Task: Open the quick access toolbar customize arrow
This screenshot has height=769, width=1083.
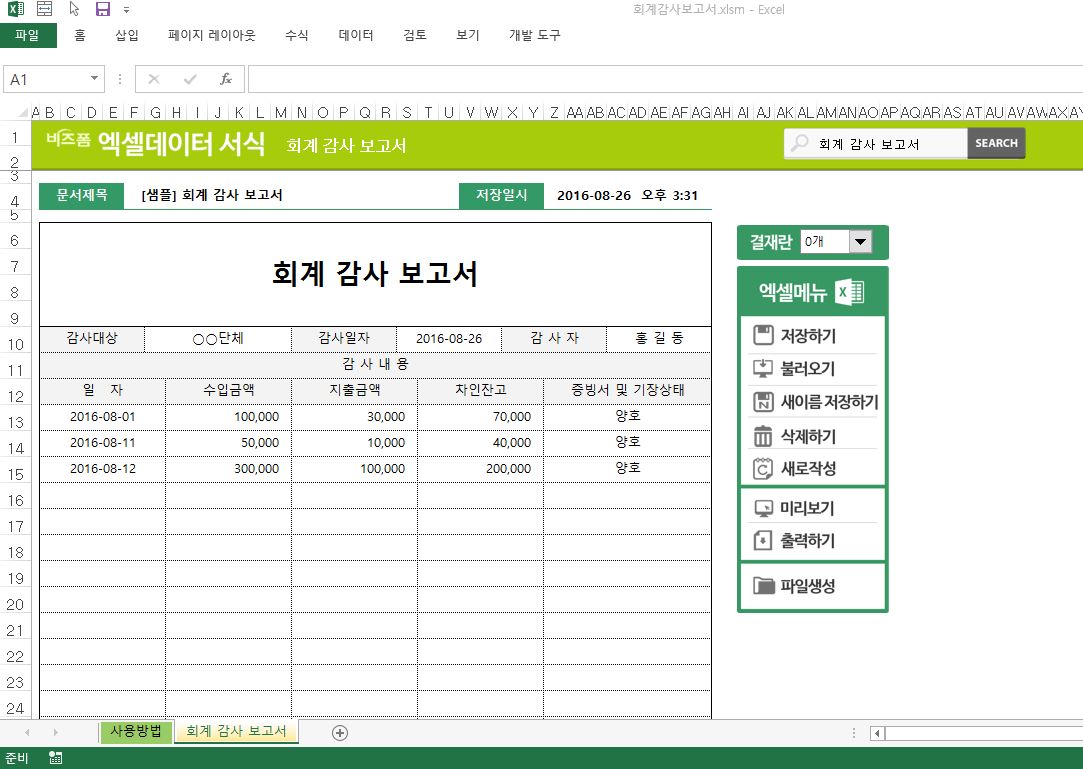Action: click(x=126, y=10)
